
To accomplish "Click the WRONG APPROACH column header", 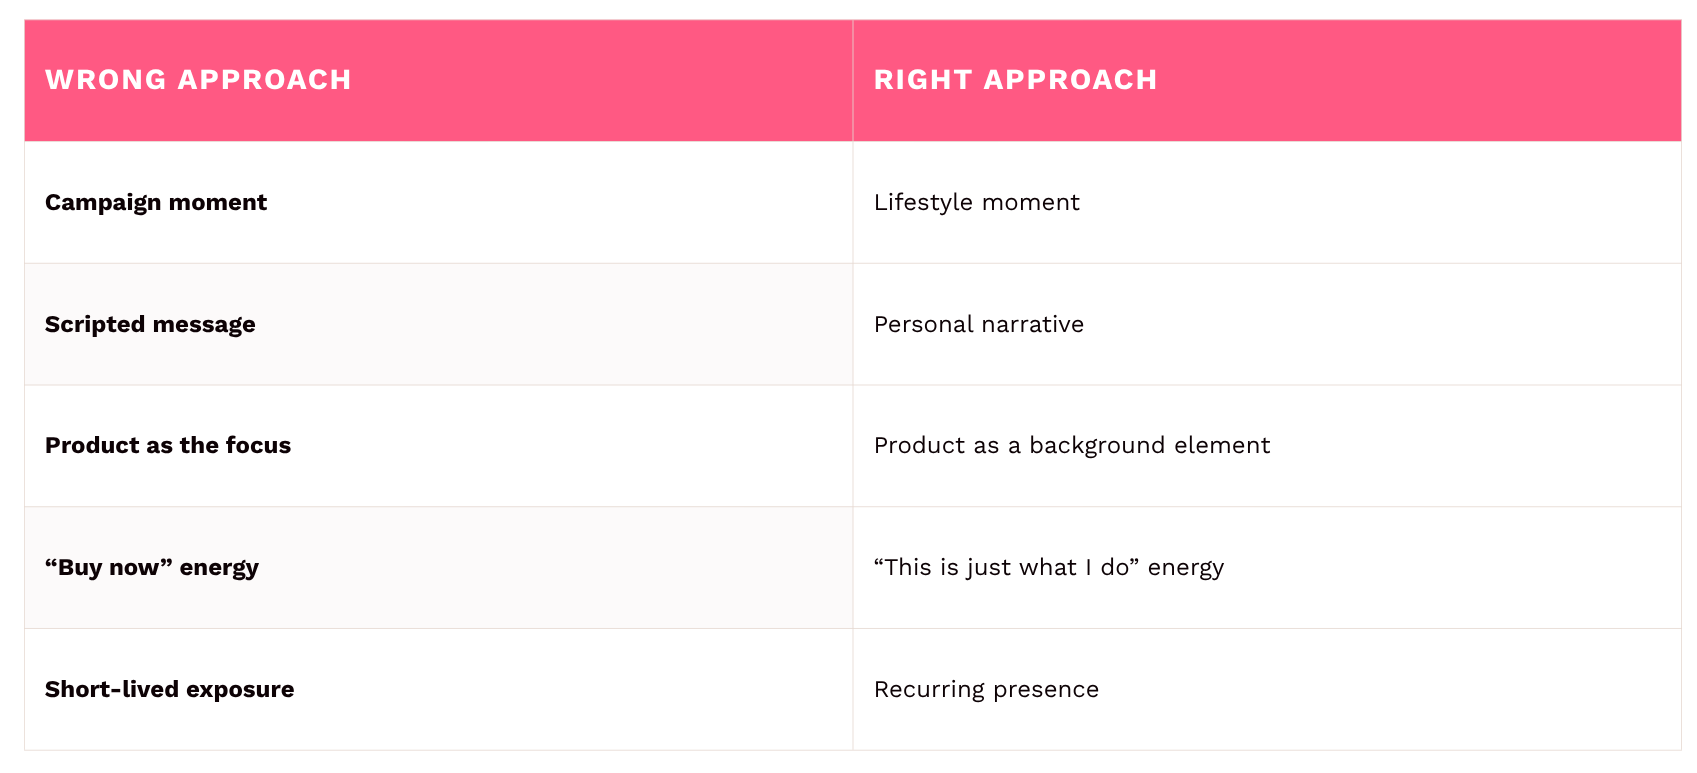I will (x=198, y=80).
